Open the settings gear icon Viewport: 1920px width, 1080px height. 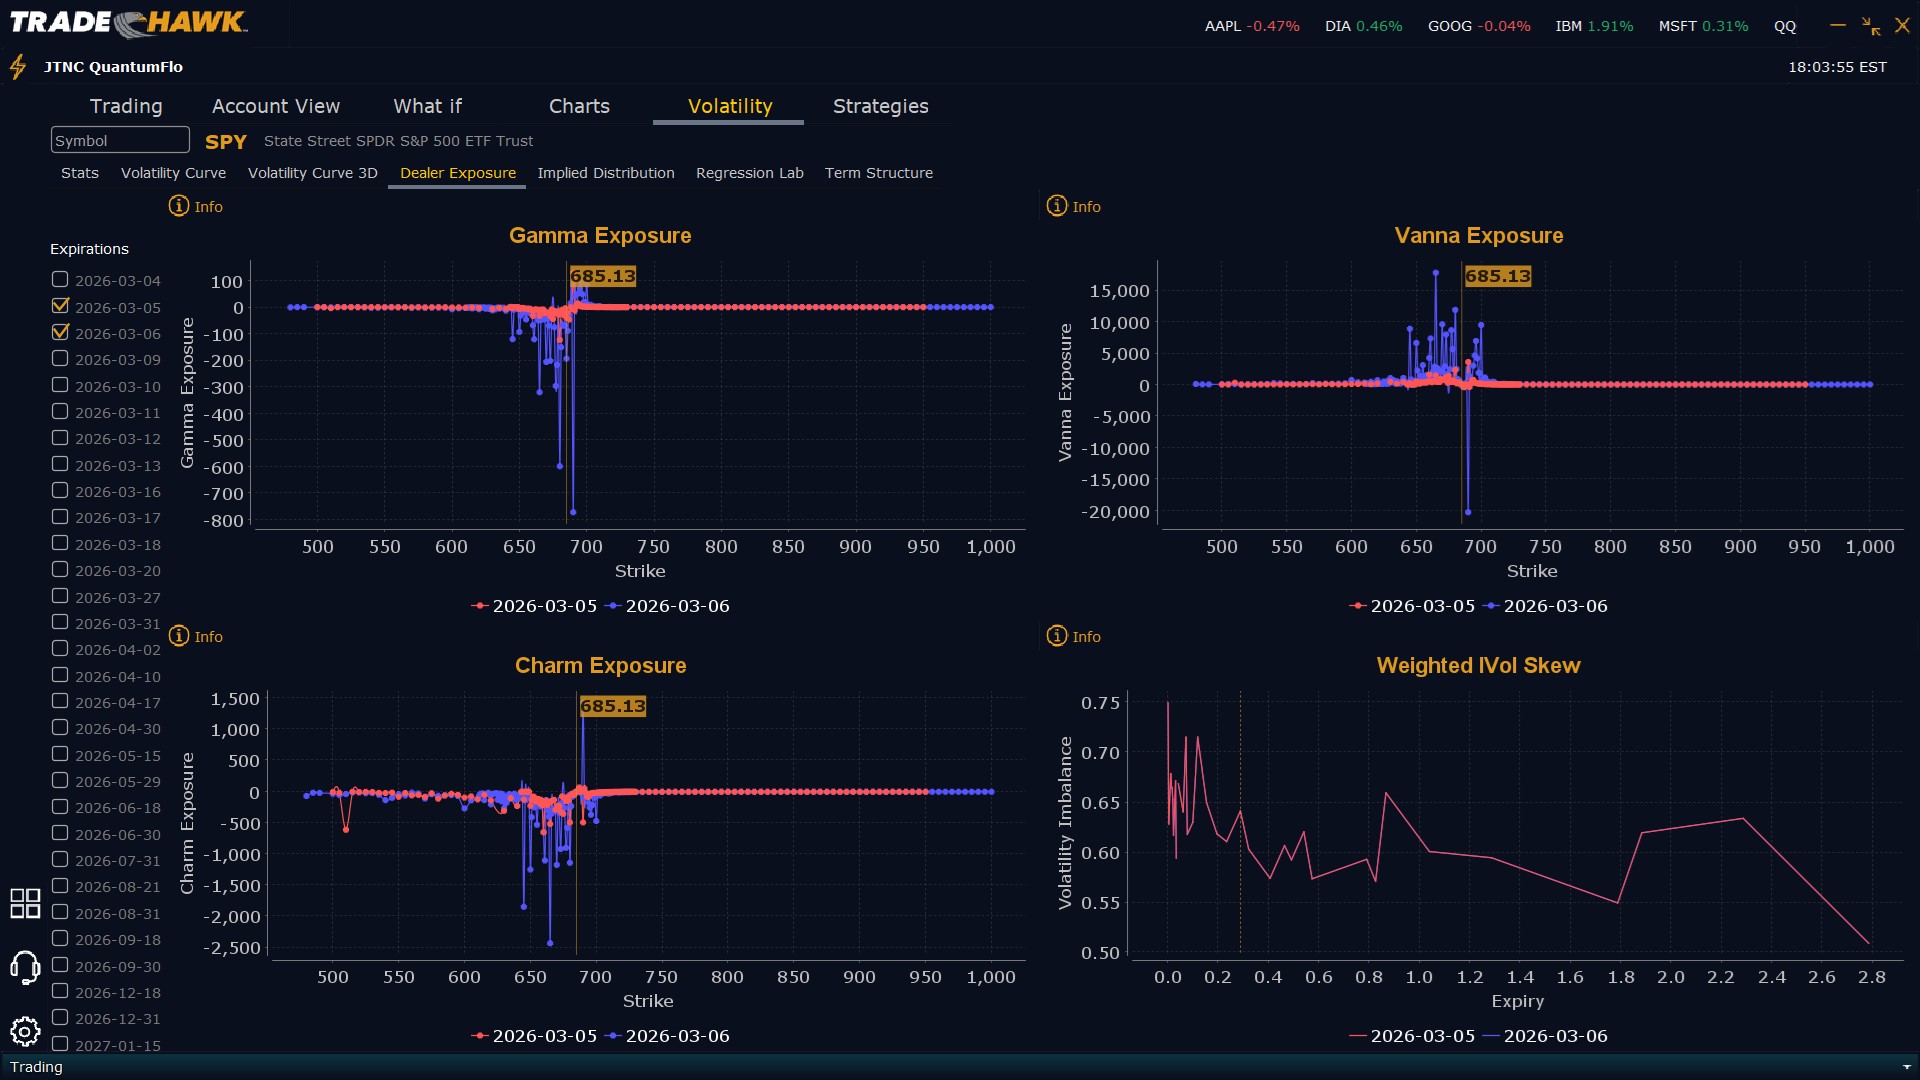[25, 1031]
